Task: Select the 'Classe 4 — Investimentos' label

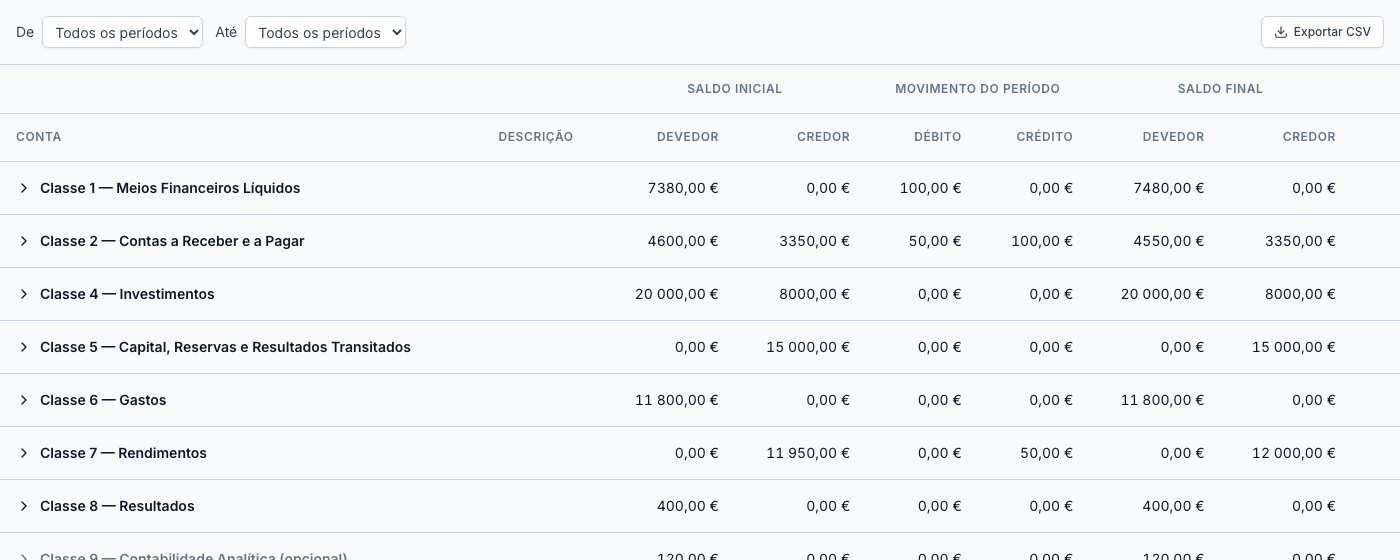Action: coord(127,294)
